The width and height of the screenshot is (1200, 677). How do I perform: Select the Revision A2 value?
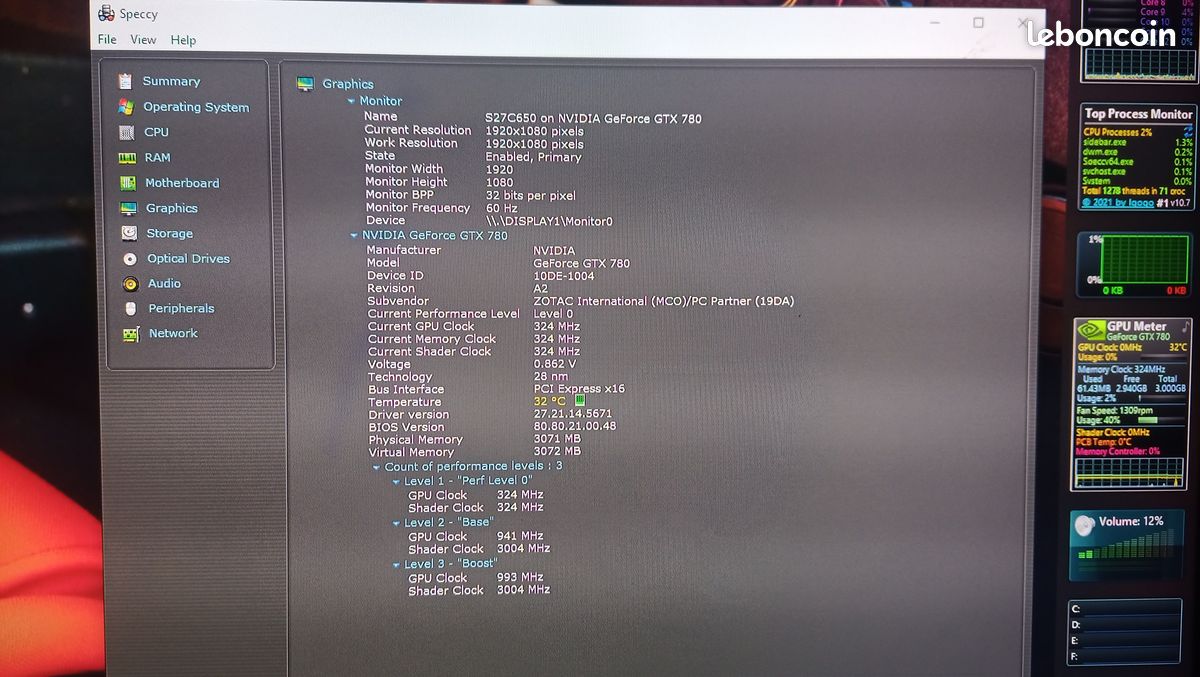click(x=541, y=288)
